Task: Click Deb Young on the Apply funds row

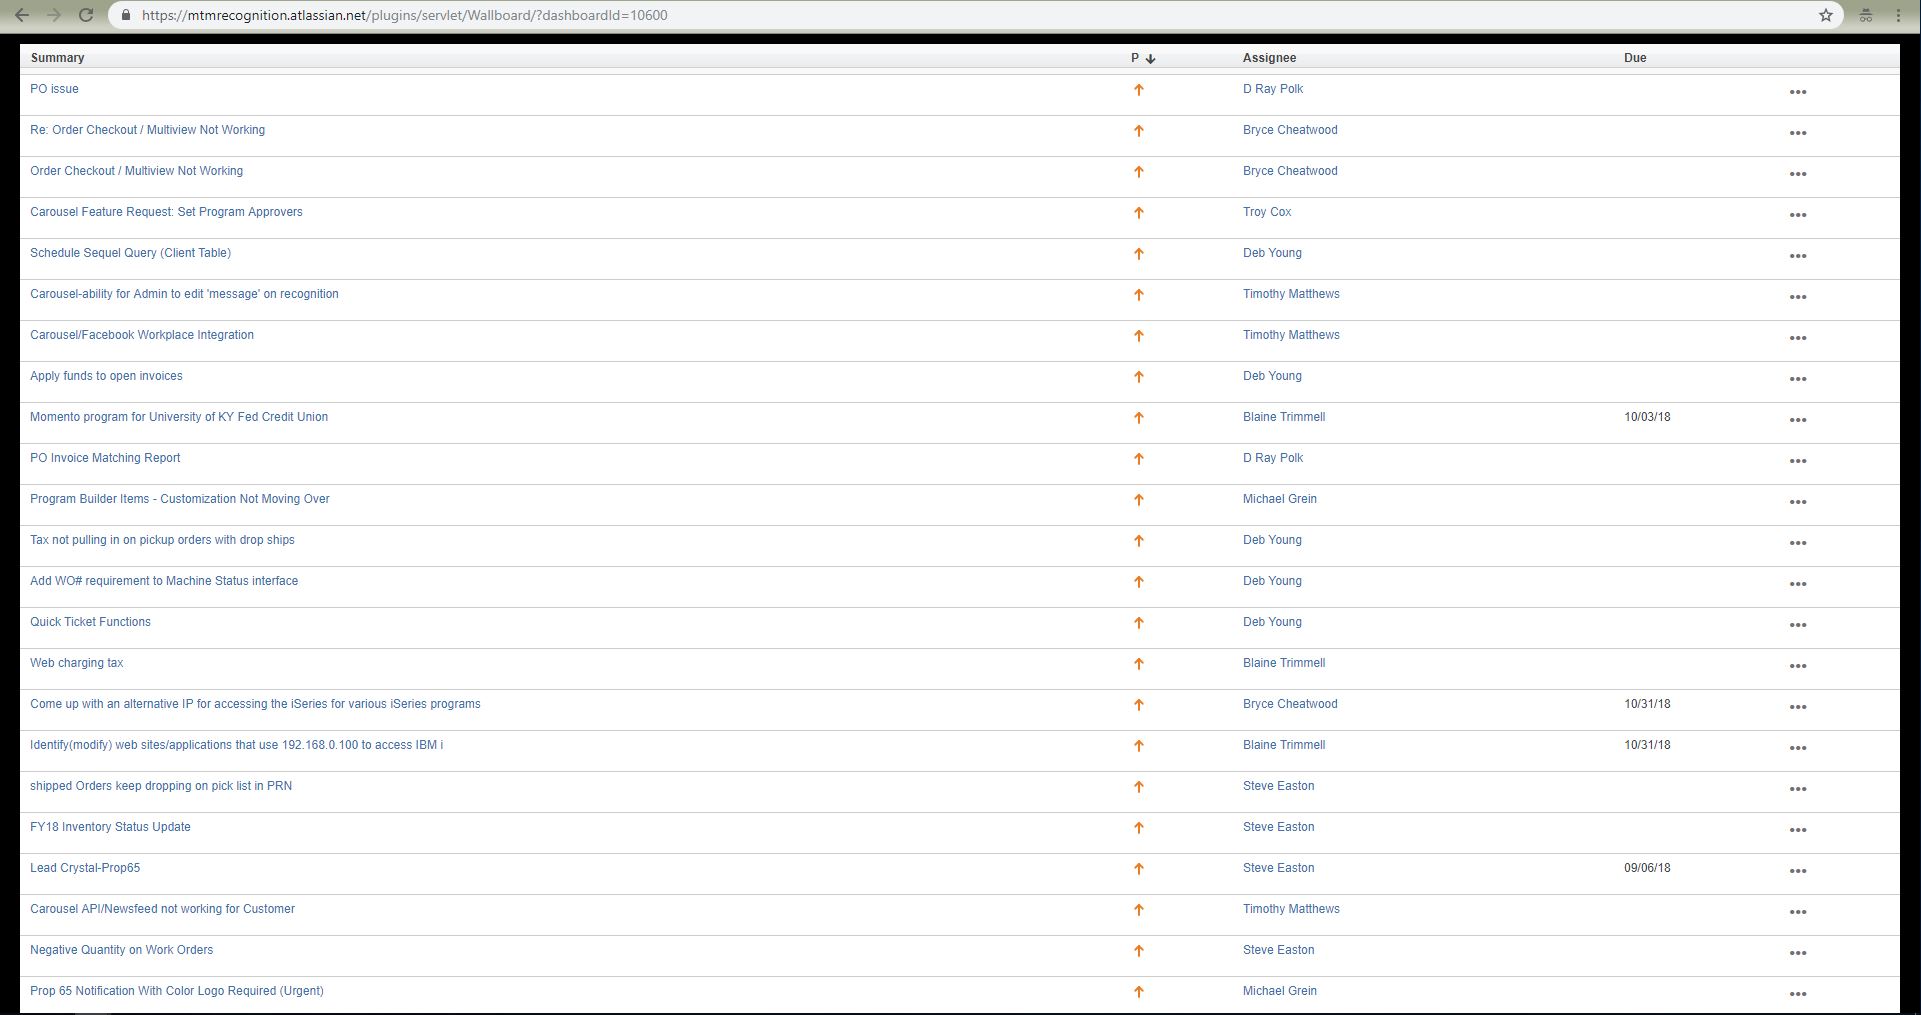Action: coord(1271,376)
